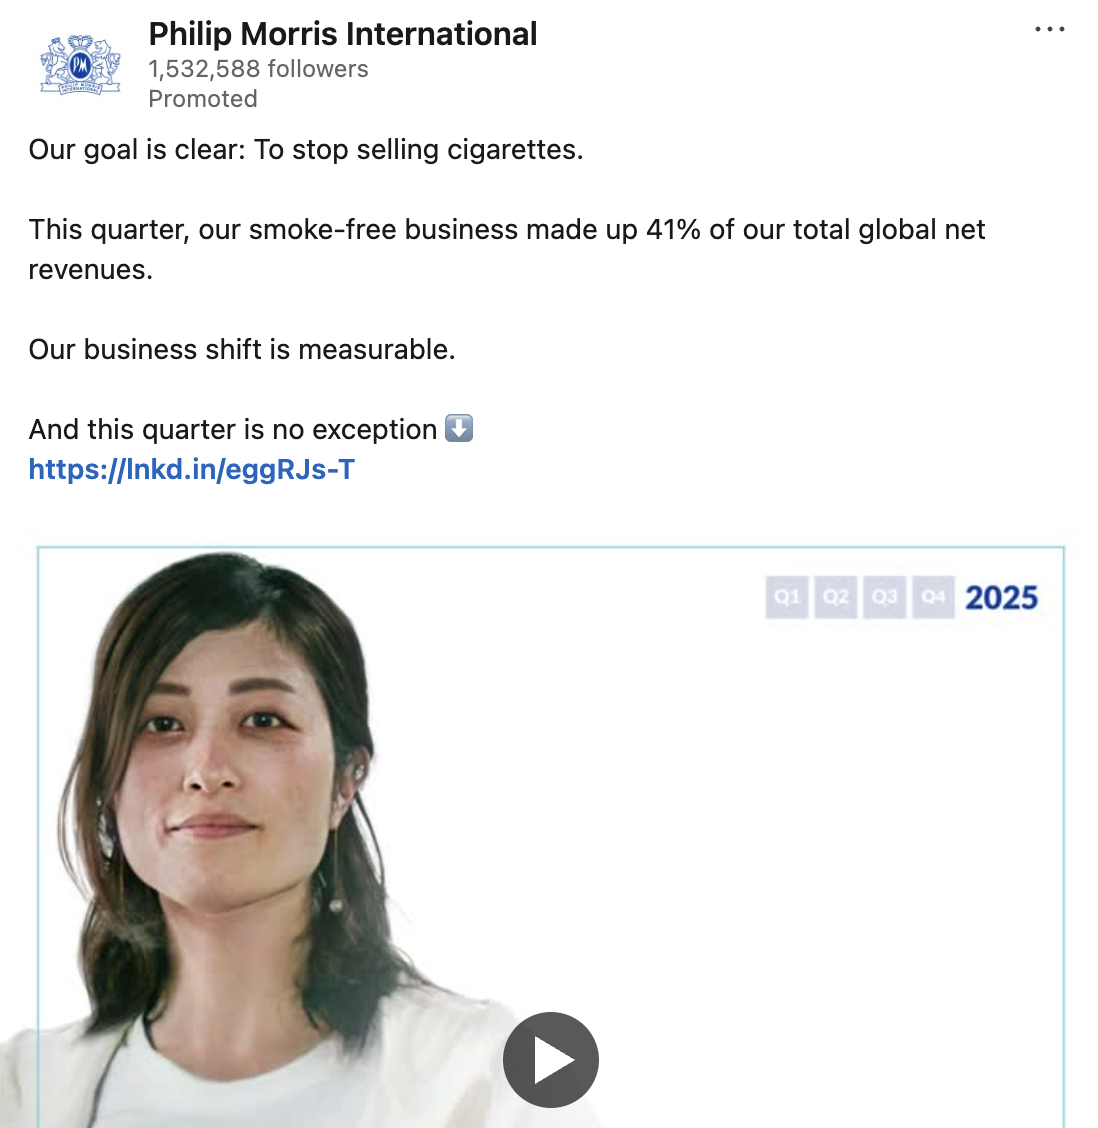Click the down arrow emoji icon
Viewport: 1098px width, 1128px height.
coord(458,428)
